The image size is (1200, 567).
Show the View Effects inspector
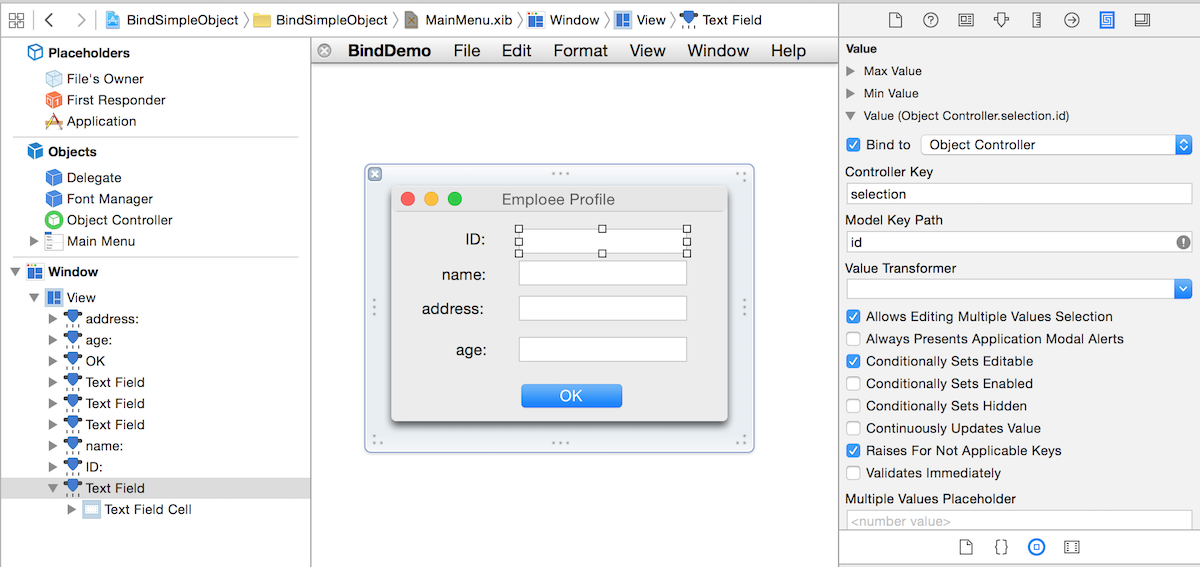(x=1142, y=19)
